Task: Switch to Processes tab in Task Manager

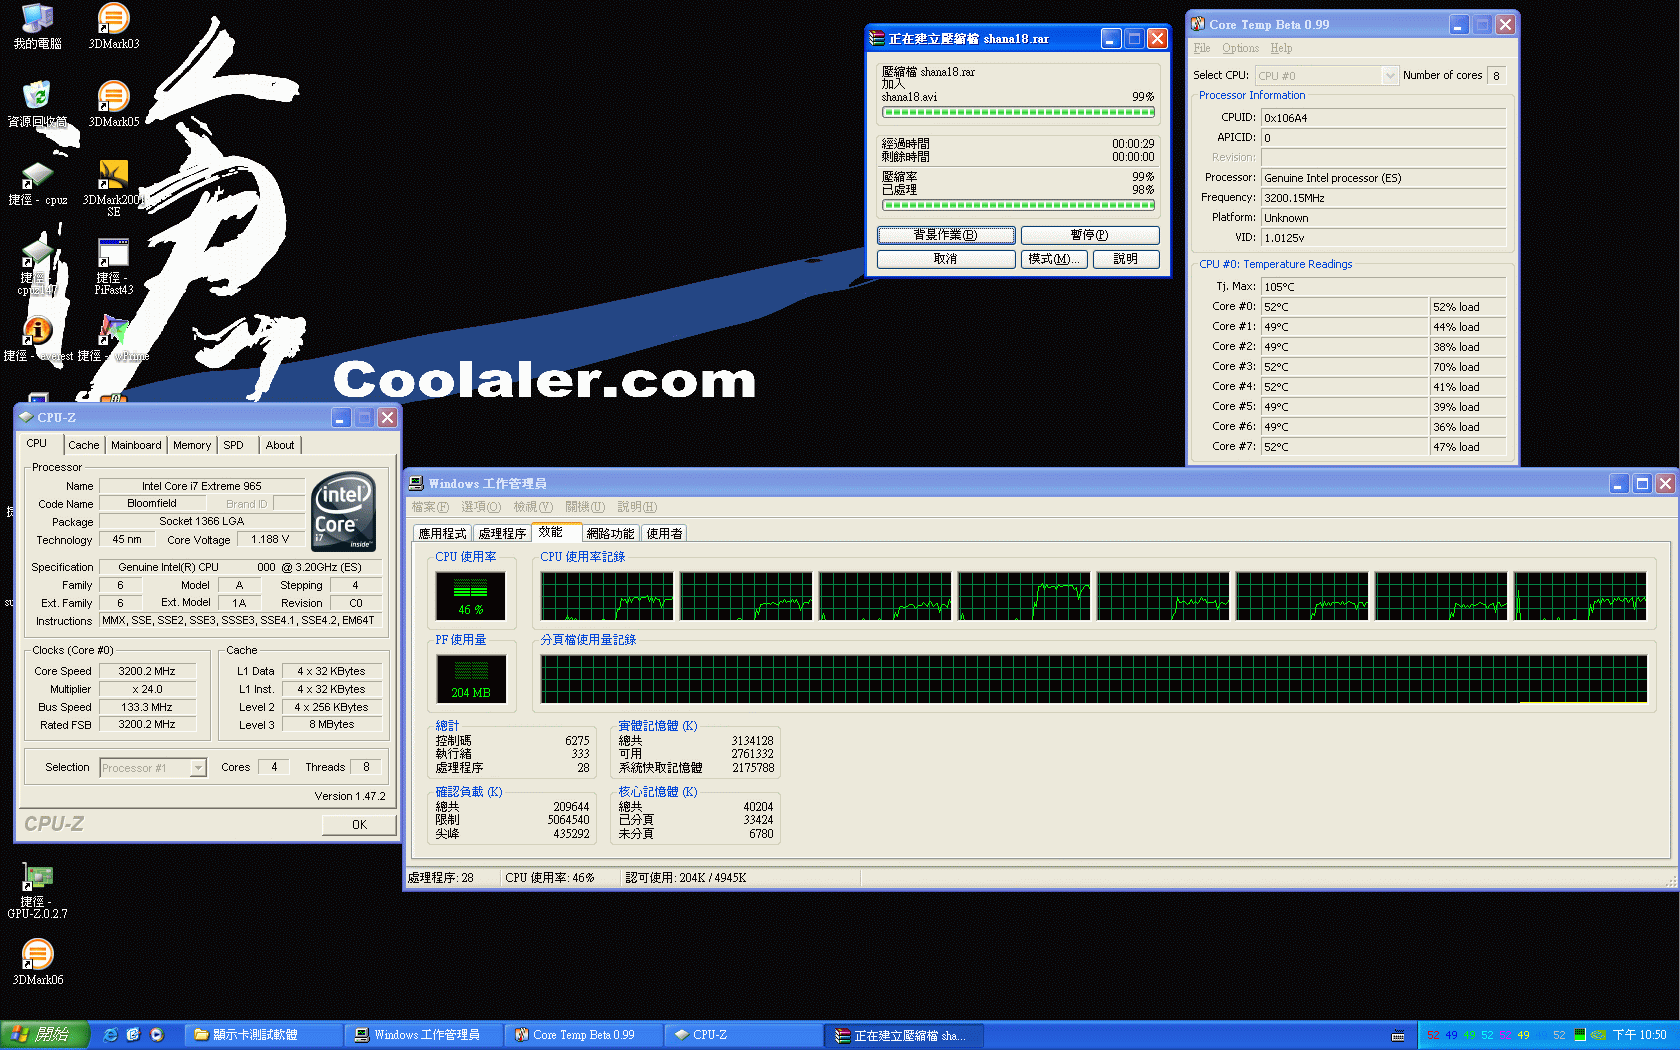Action: tap(502, 533)
